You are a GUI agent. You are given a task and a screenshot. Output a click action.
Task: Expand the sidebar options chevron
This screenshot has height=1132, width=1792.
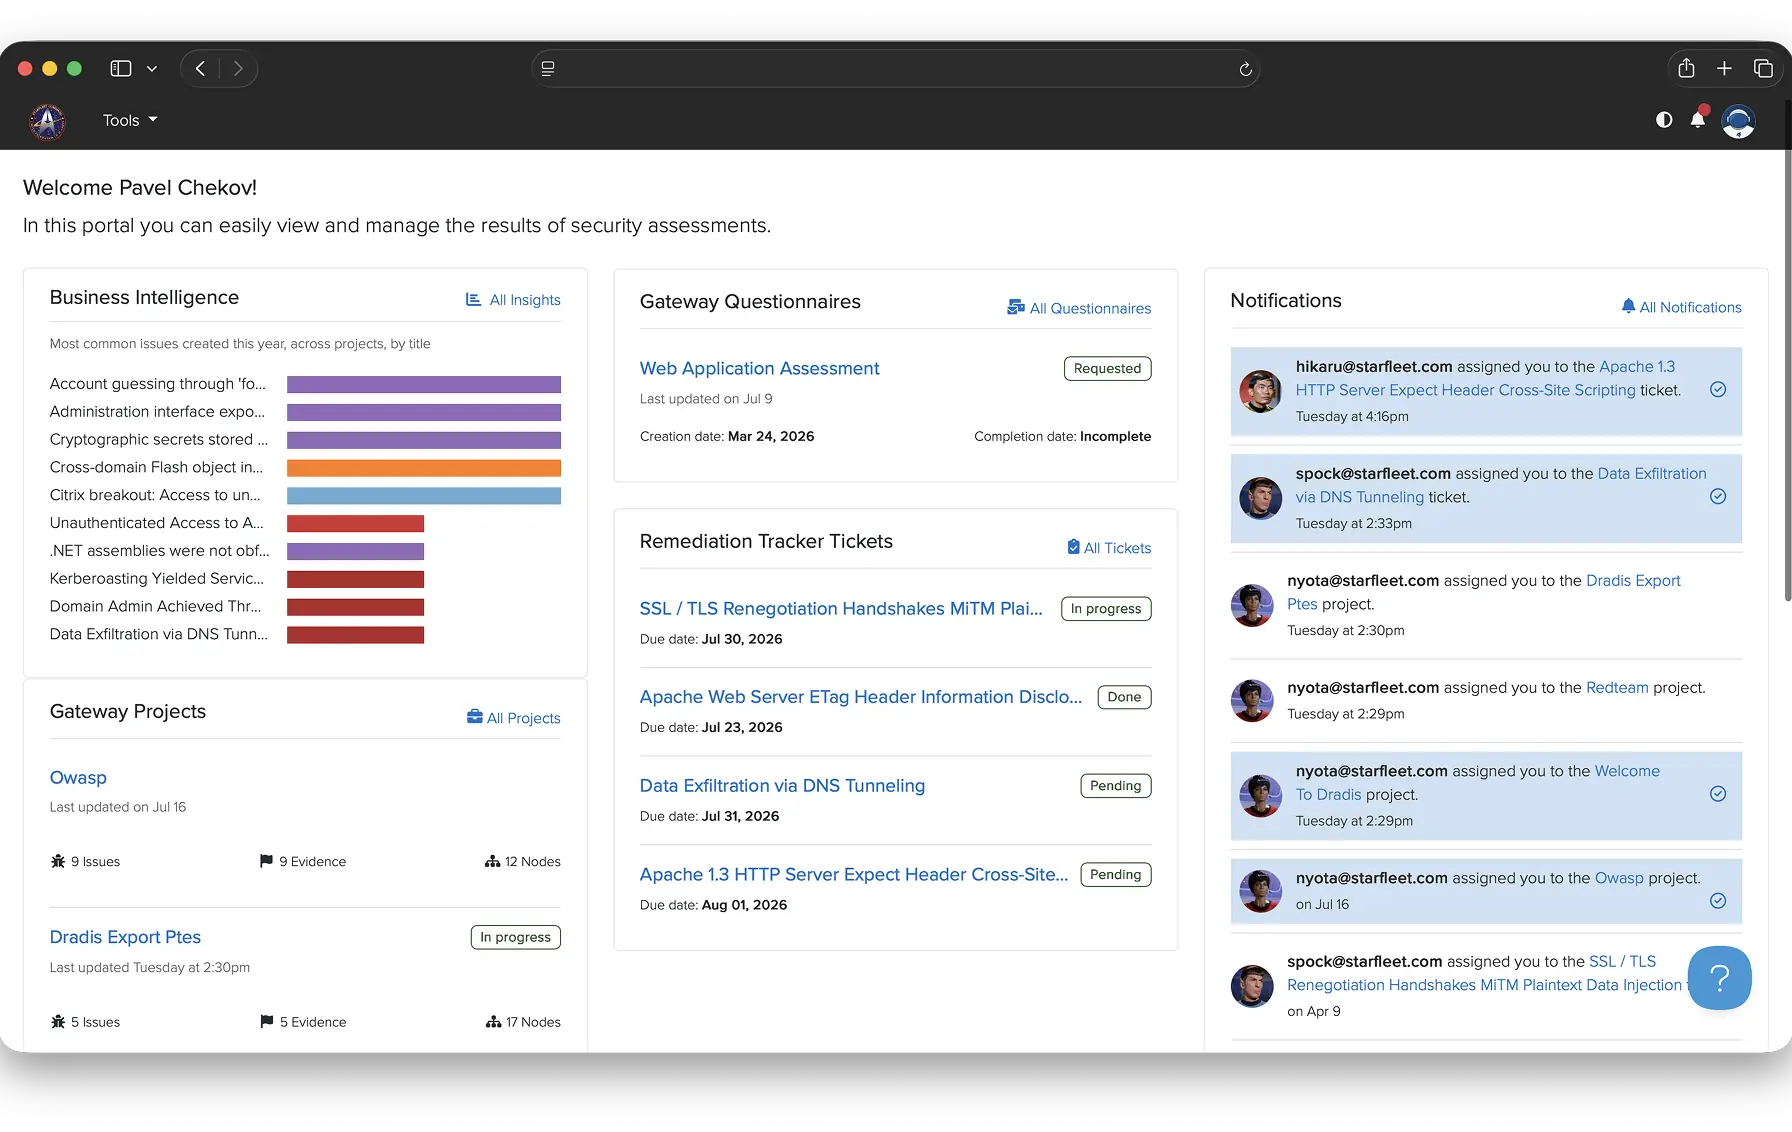pyautogui.click(x=152, y=69)
